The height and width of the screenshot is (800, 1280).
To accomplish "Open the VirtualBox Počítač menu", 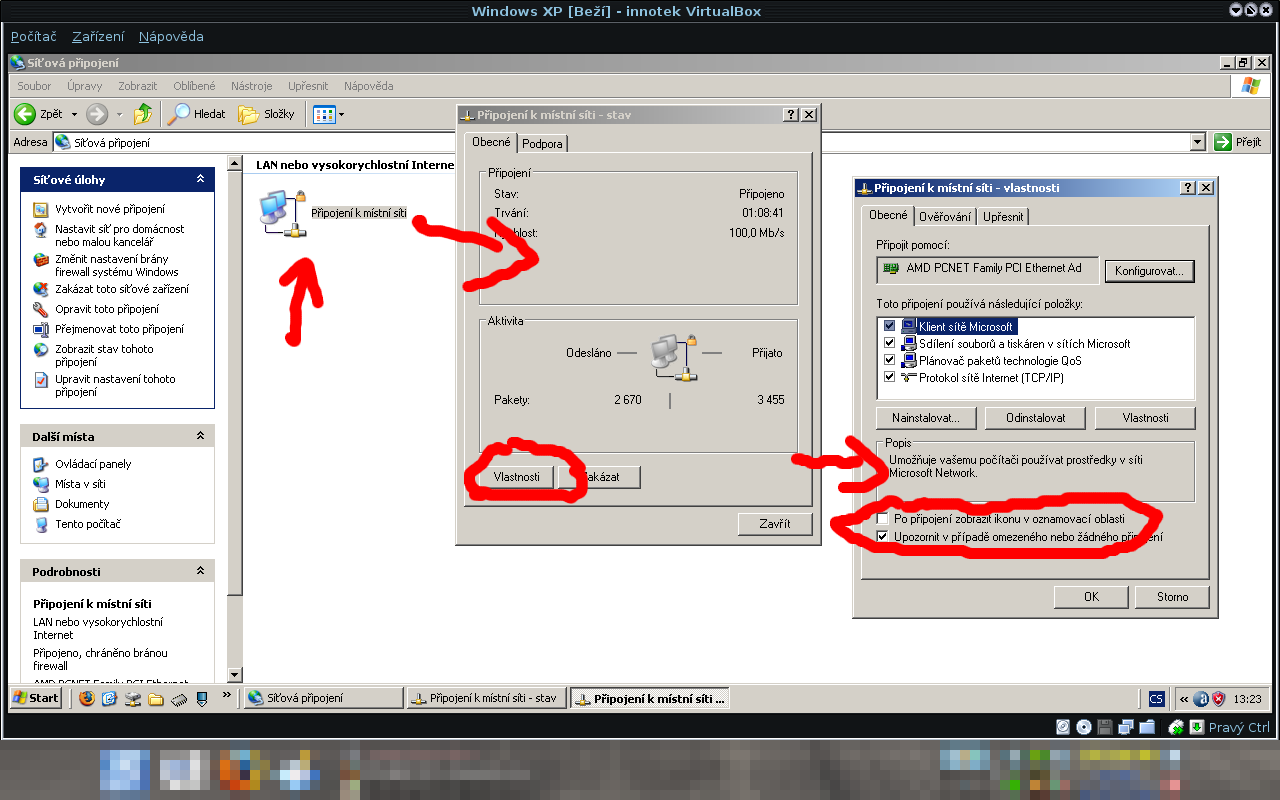I will [34, 37].
